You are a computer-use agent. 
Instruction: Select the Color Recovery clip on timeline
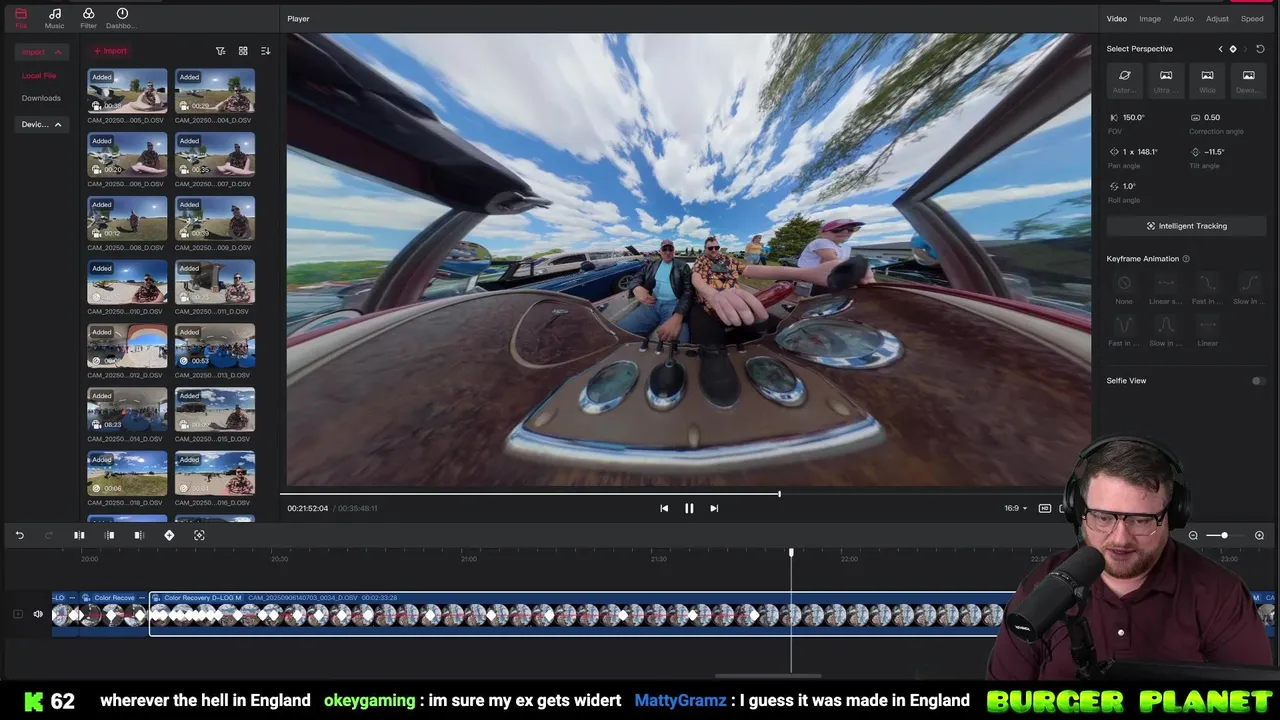click(x=113, y=614)
